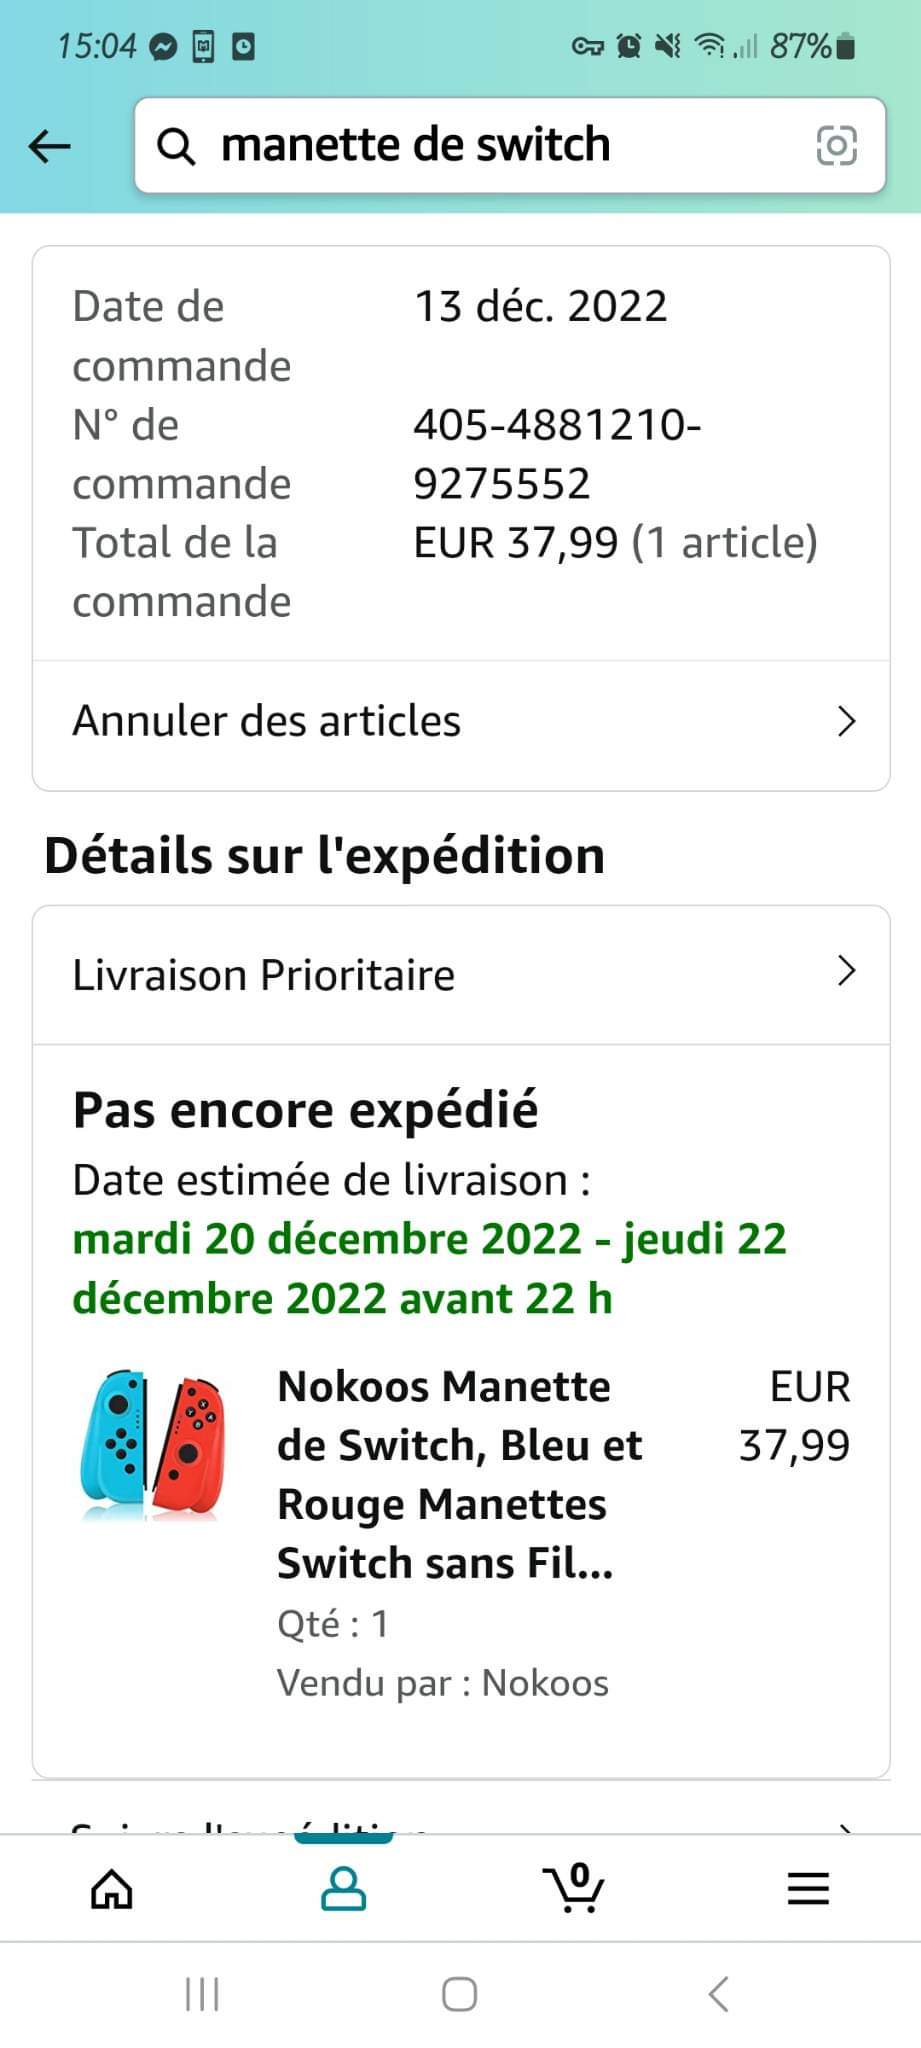Expand Livraison Prioritaire chevron
Viewport: 921px width, 2048px height.
tap(846, 971)
